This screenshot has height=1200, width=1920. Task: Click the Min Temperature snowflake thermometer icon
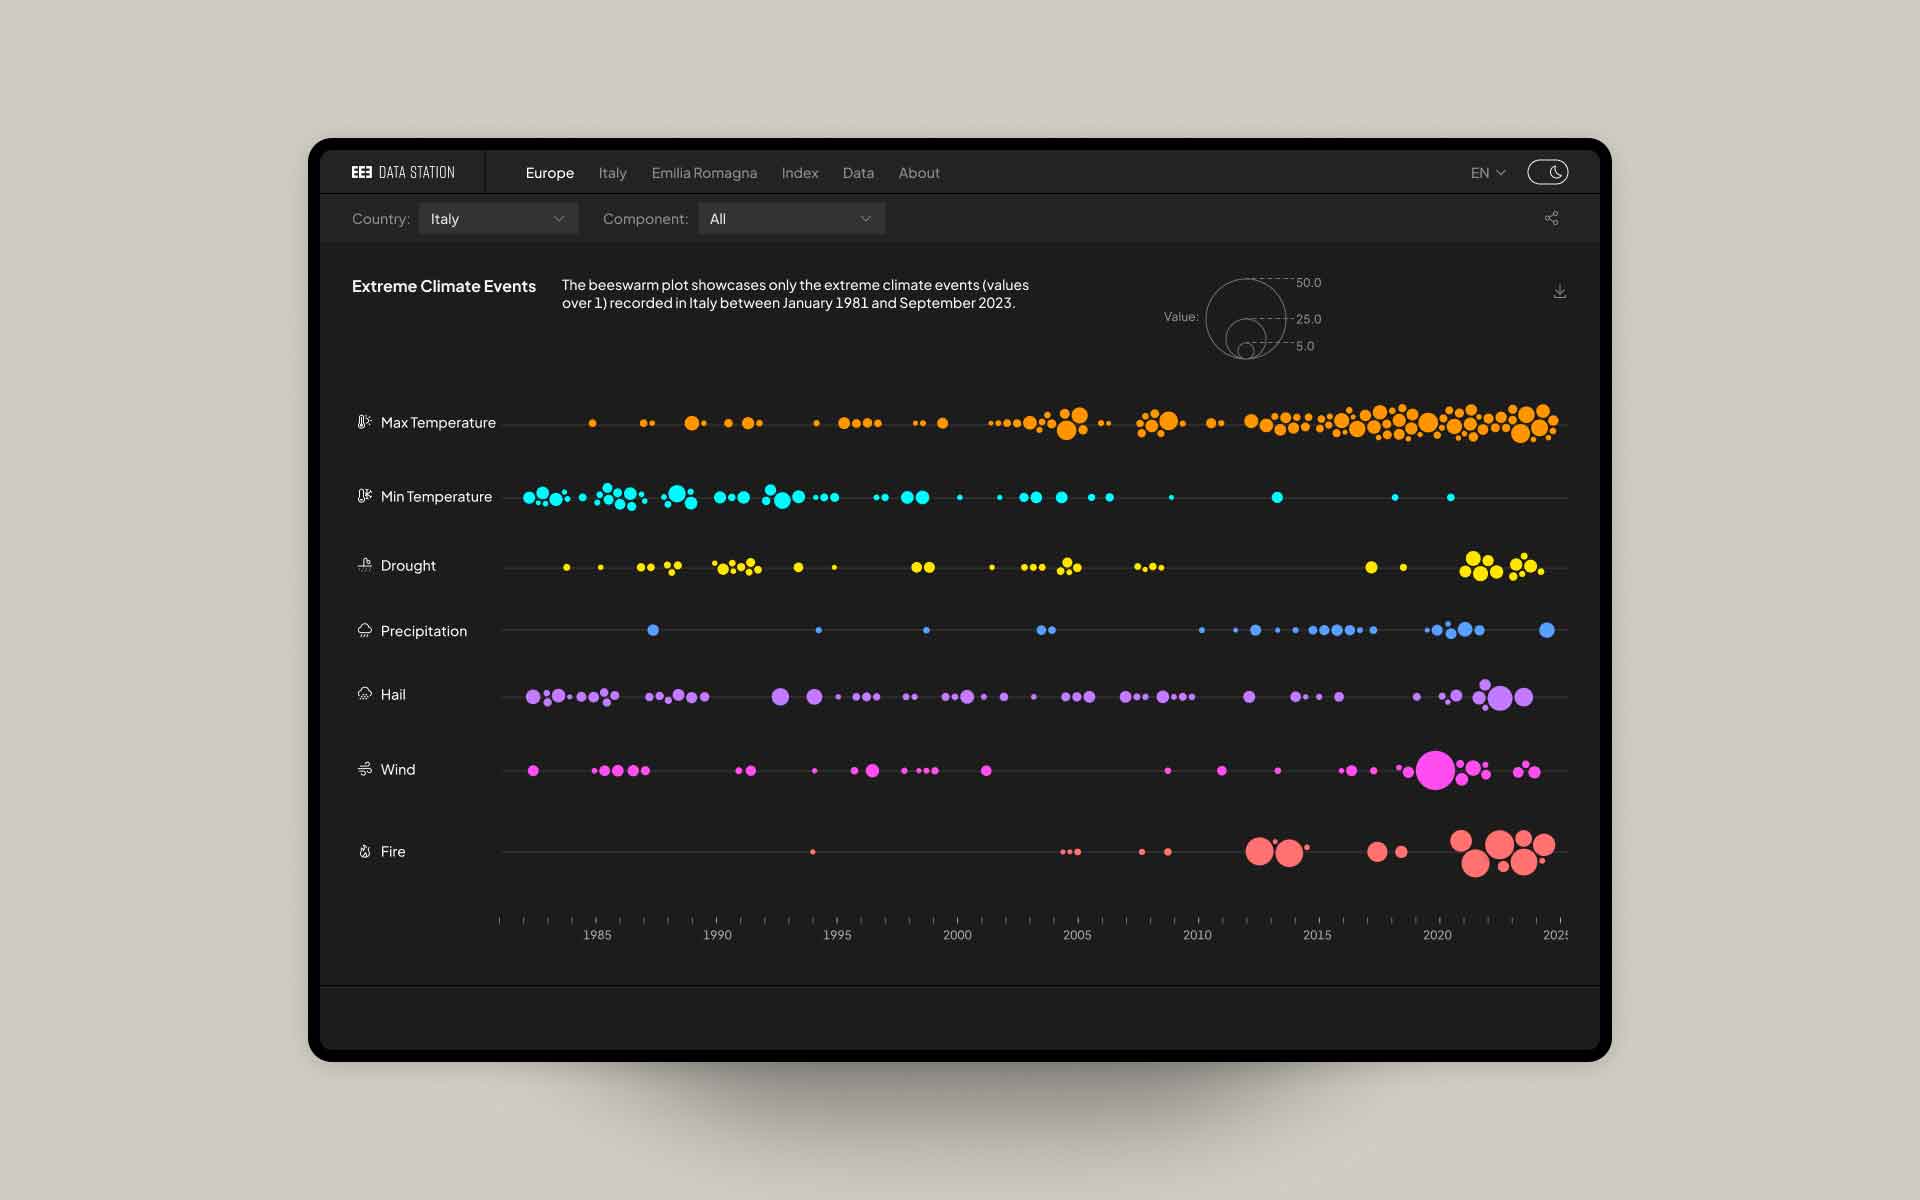[364, 496]
